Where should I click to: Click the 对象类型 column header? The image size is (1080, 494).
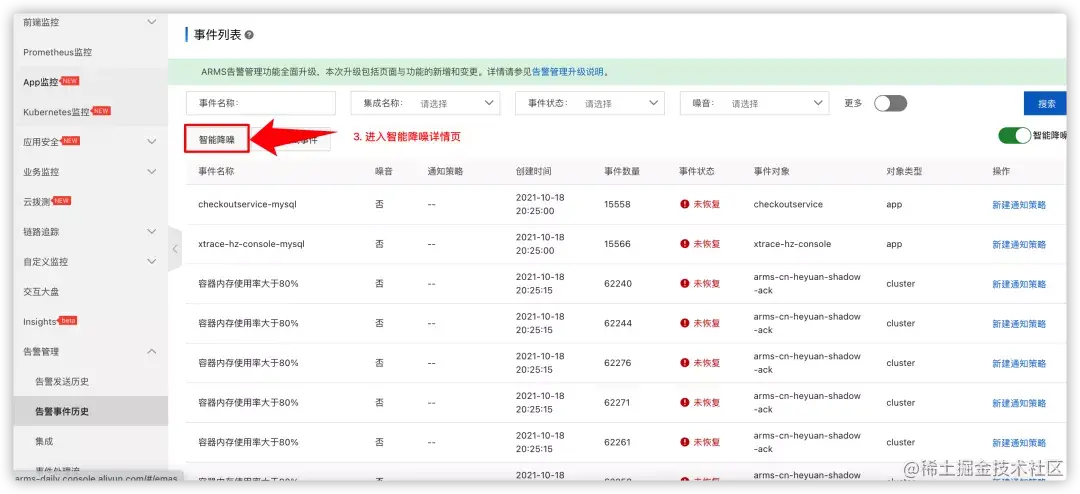[904, 172]
